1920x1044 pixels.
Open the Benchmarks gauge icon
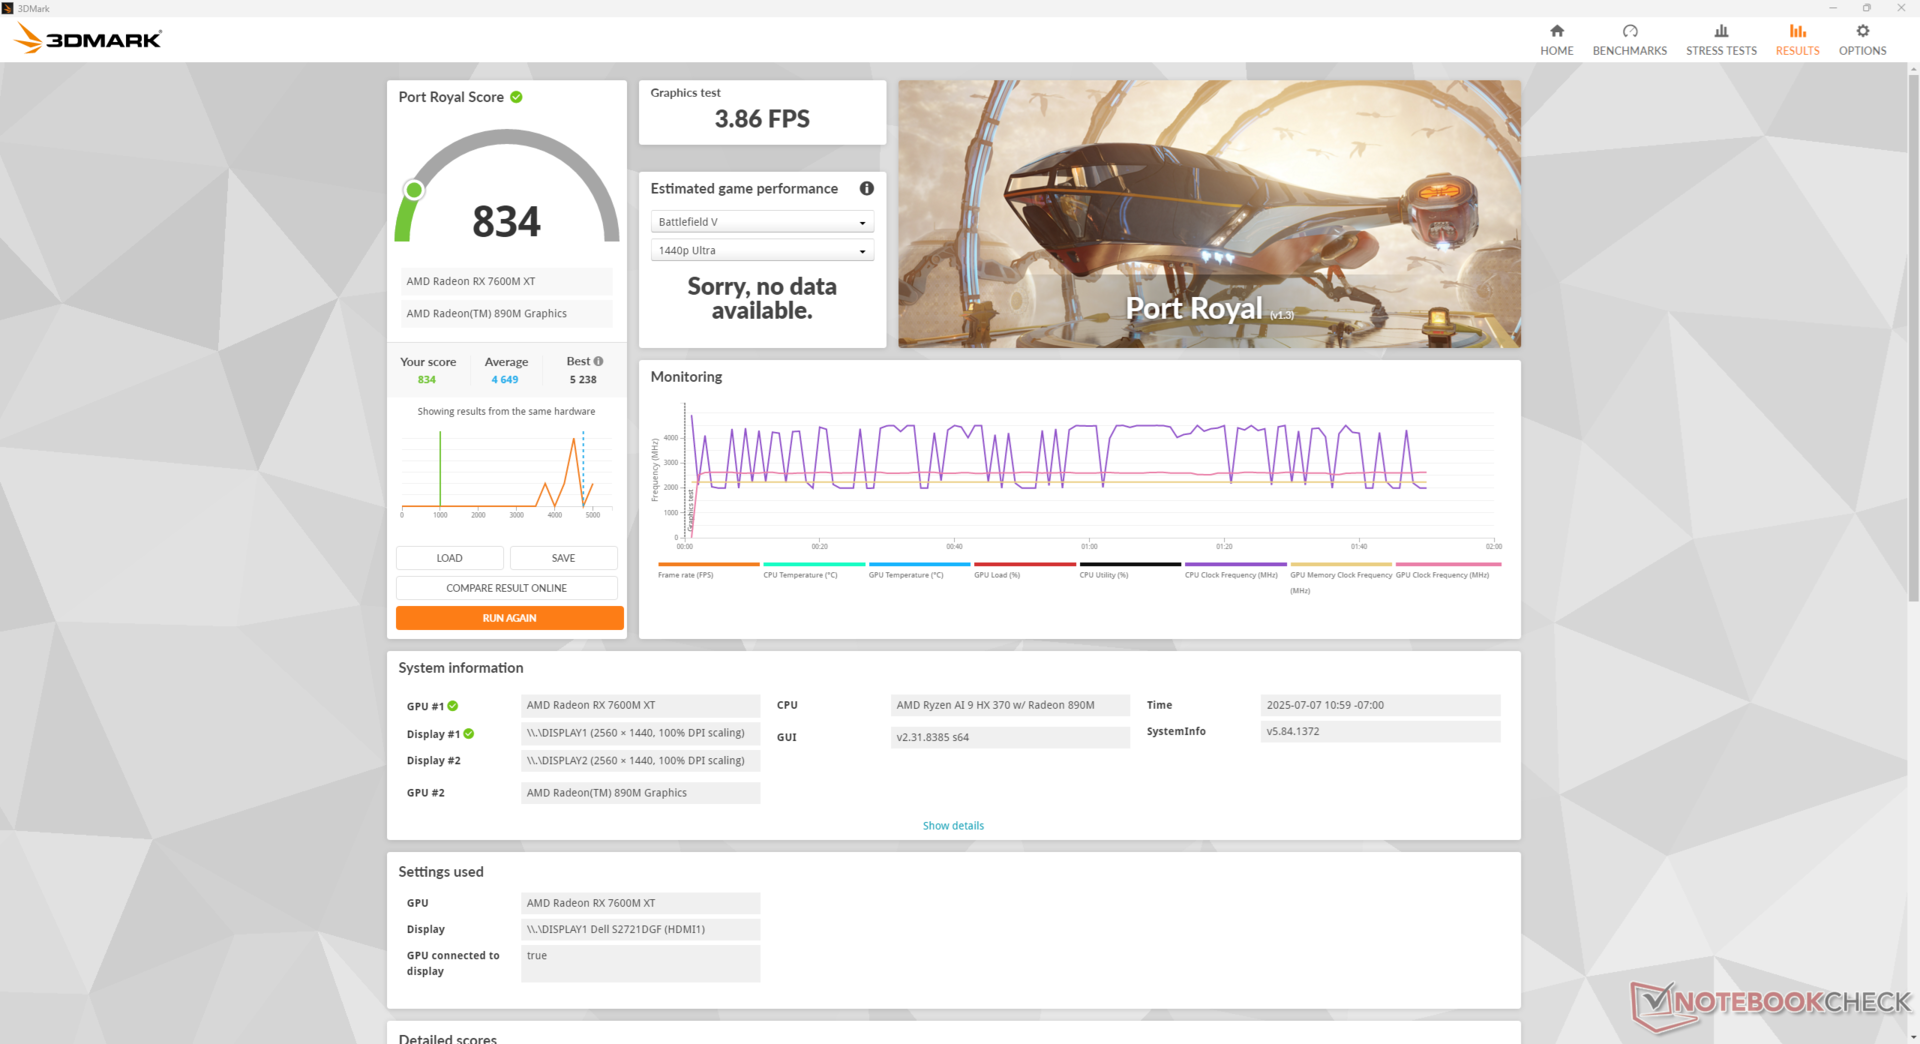(1629, 32)
